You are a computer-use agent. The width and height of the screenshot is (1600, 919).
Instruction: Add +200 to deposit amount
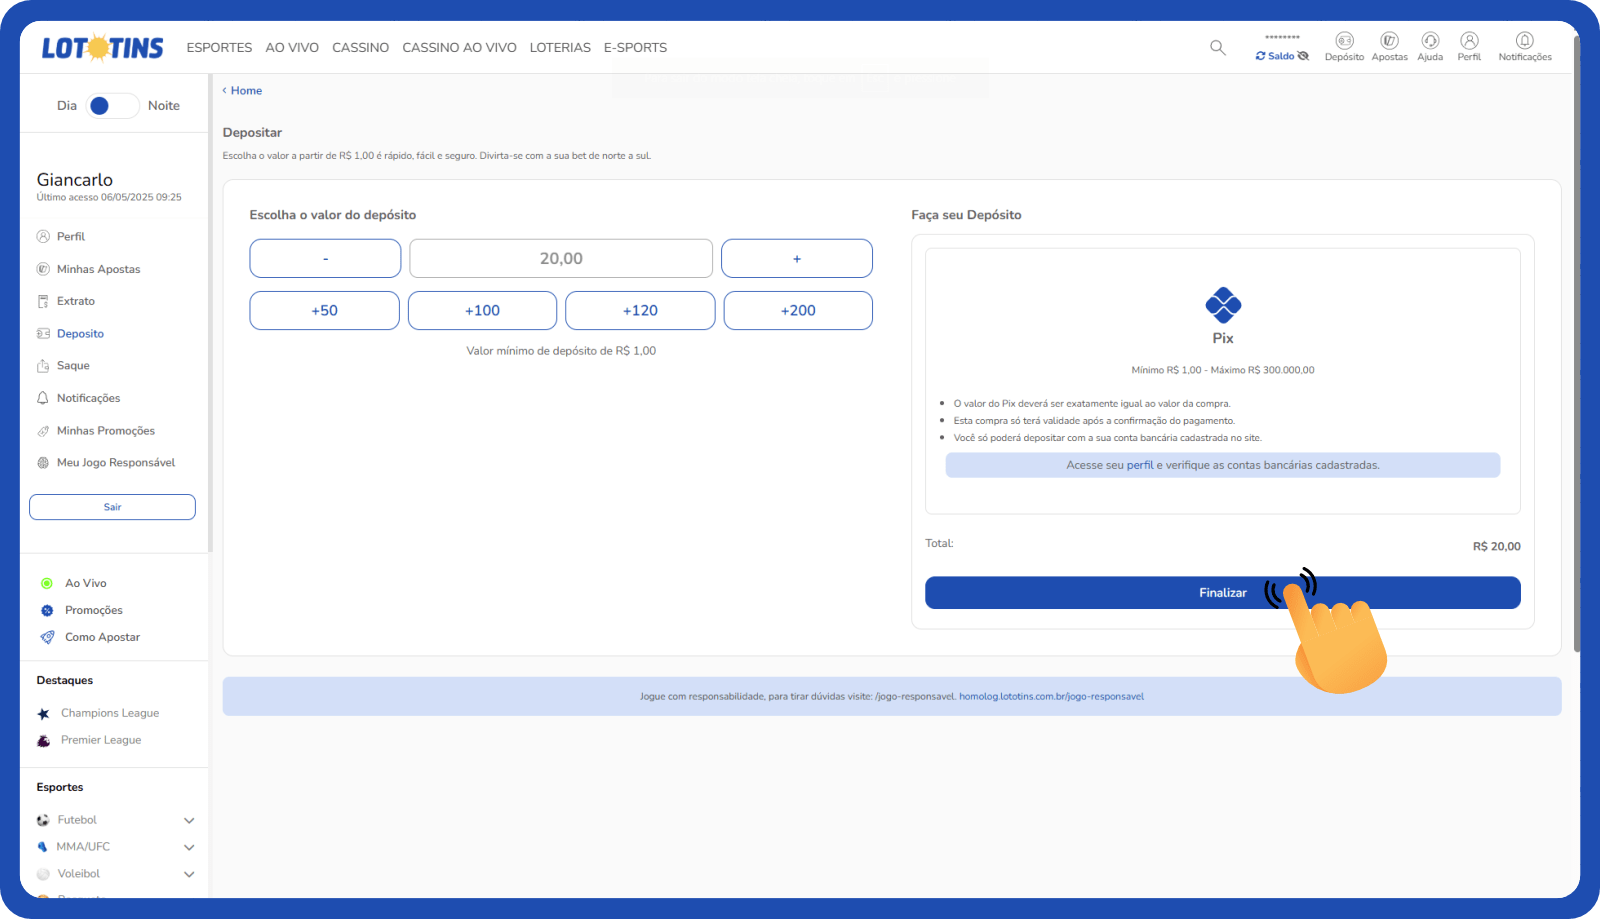[x=798, y=310]
